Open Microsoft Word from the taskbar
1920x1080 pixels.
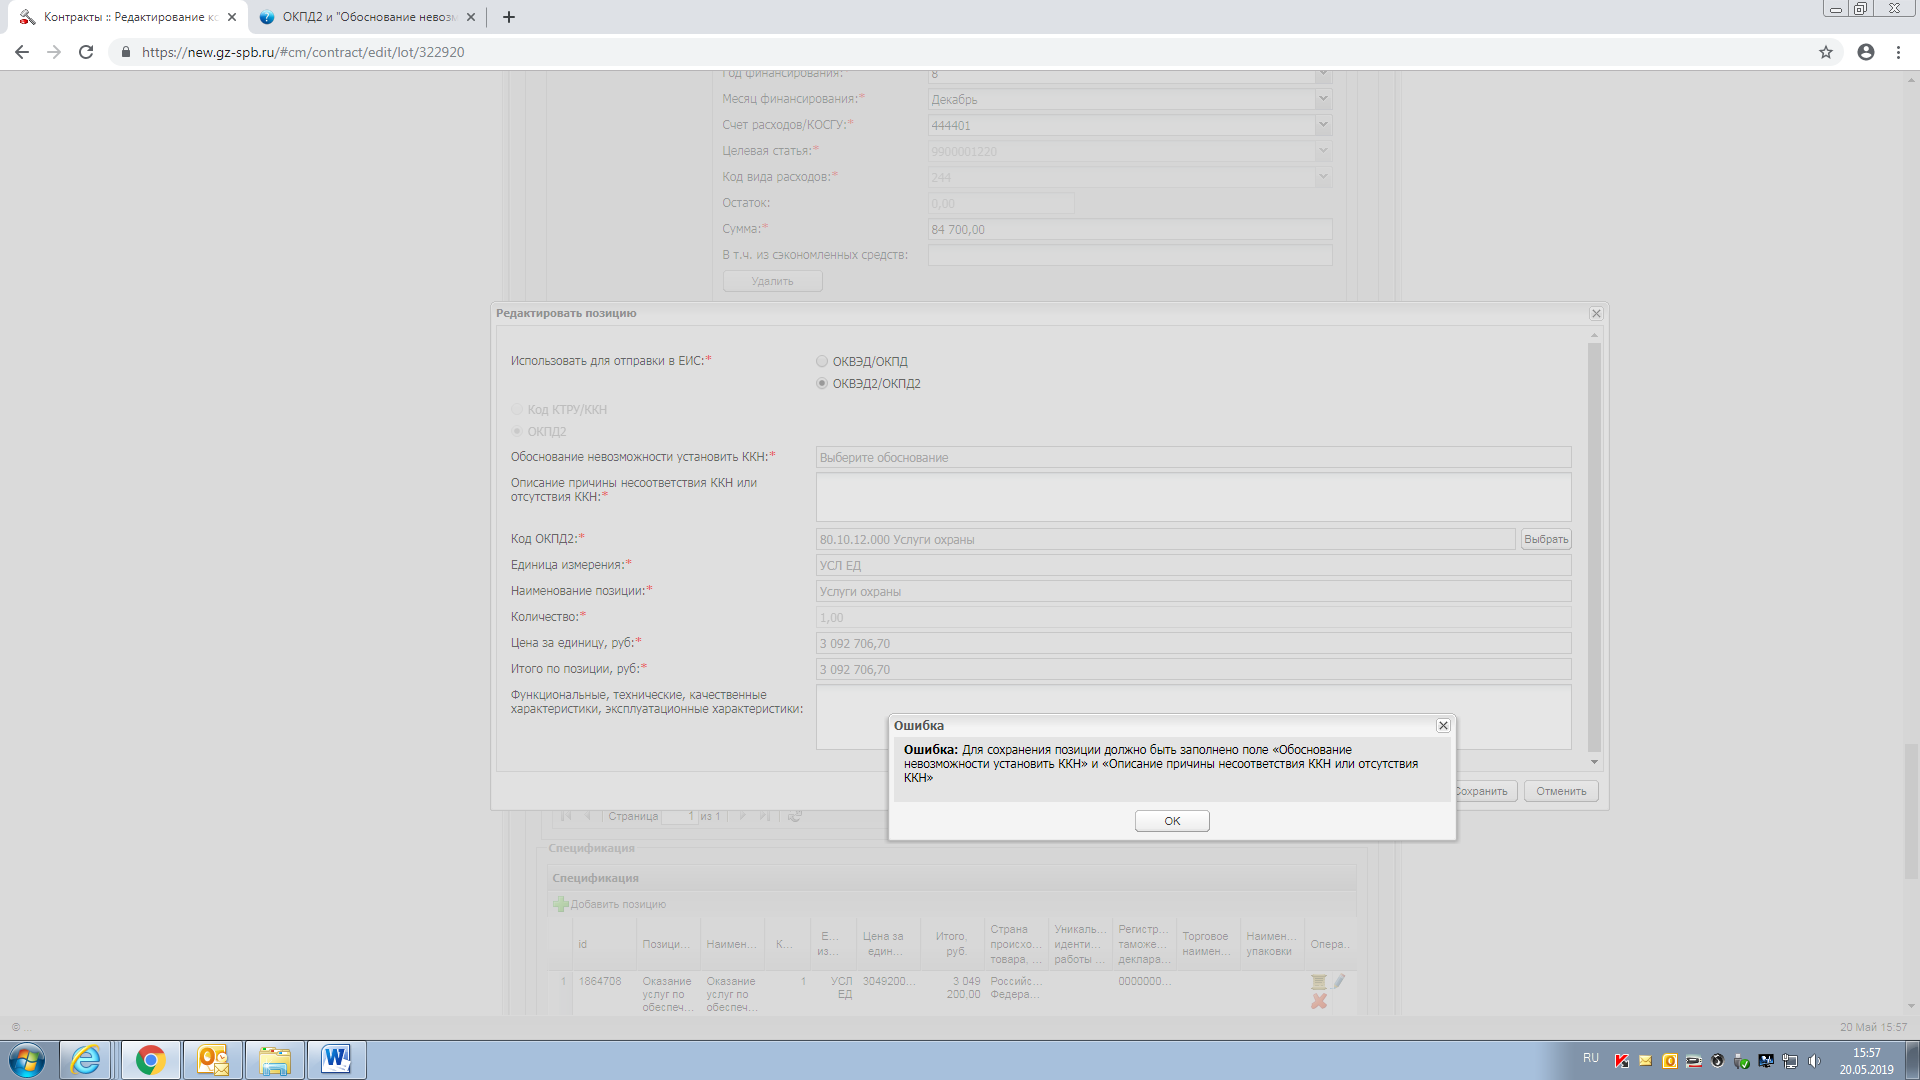click(336, 1059)
